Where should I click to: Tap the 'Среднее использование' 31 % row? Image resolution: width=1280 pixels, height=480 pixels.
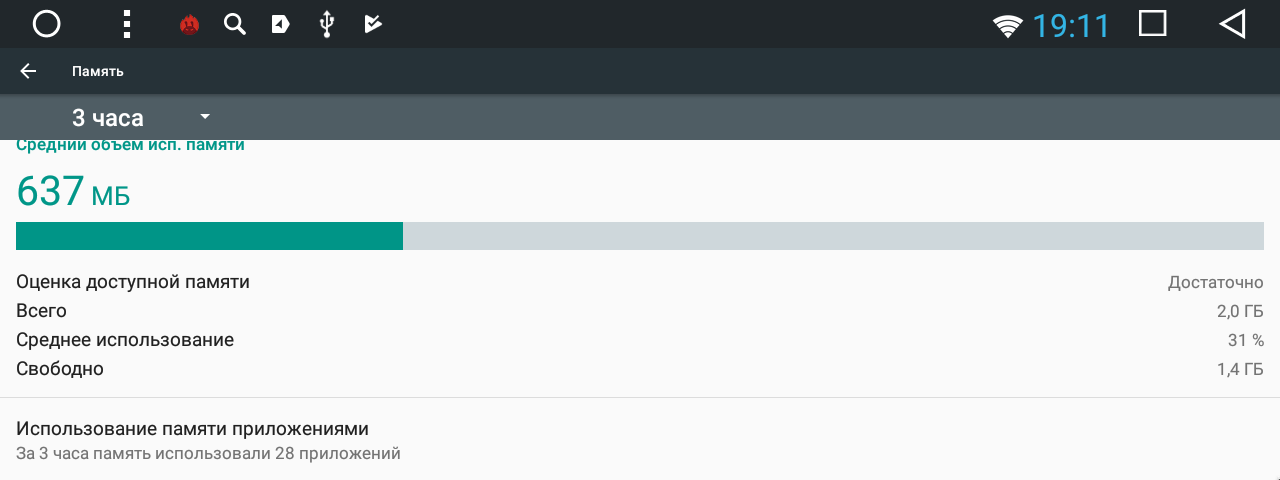pyautogui.click(x=640, y=340)
